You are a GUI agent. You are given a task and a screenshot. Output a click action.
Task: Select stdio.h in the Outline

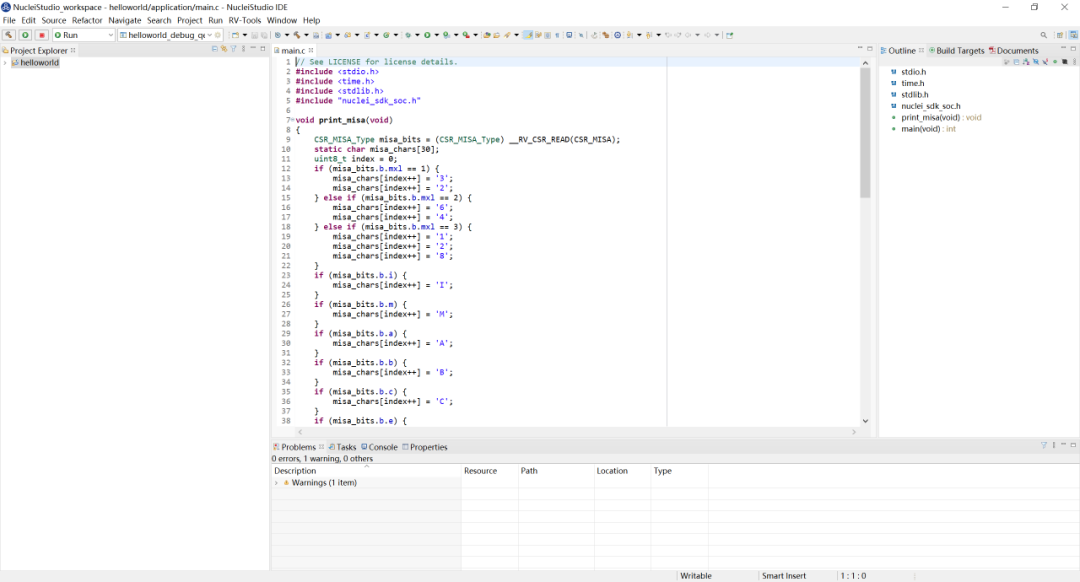(x=913, y=72)
